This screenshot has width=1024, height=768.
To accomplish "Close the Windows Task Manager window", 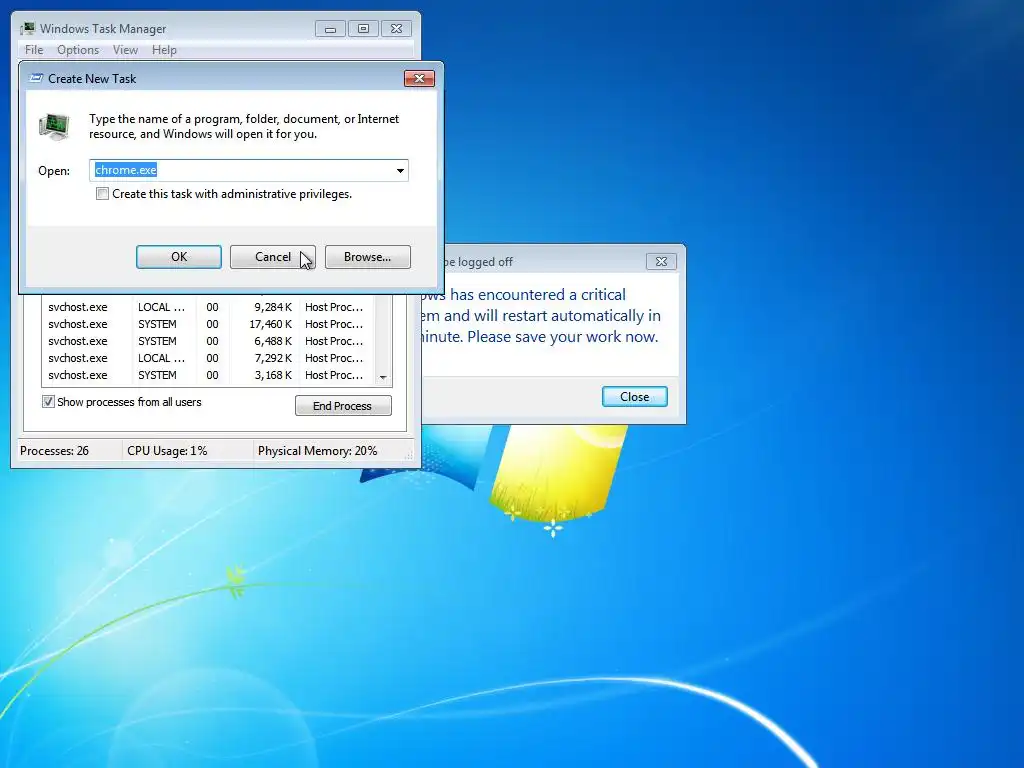I will click(396, 29).
